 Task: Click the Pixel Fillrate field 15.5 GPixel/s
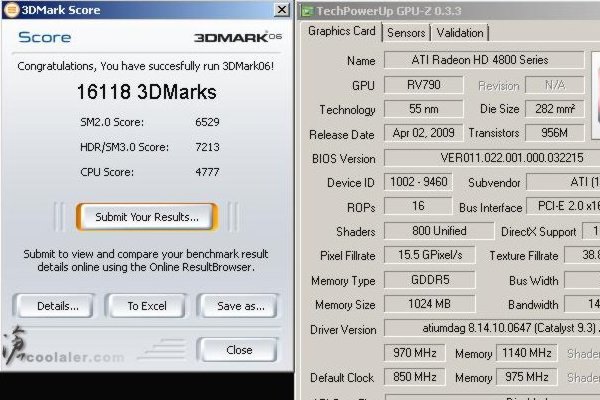point(430,255)
